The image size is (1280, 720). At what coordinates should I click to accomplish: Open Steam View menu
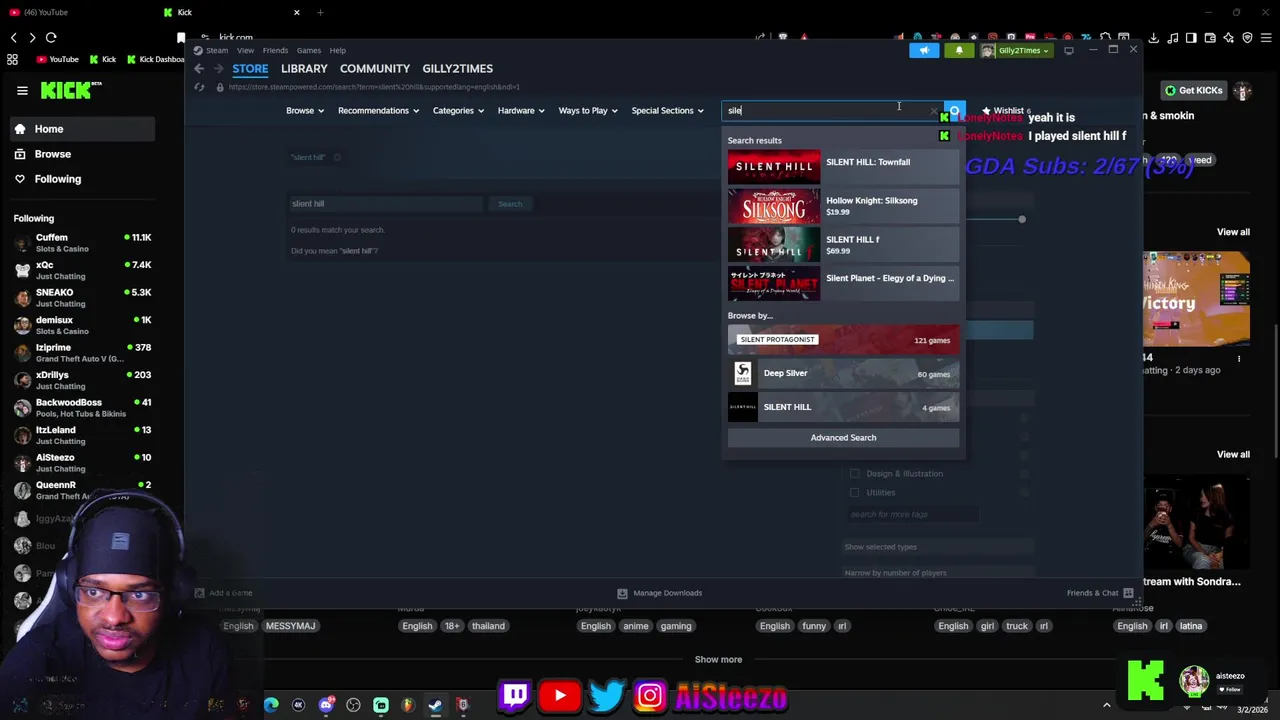pos(245,50)
